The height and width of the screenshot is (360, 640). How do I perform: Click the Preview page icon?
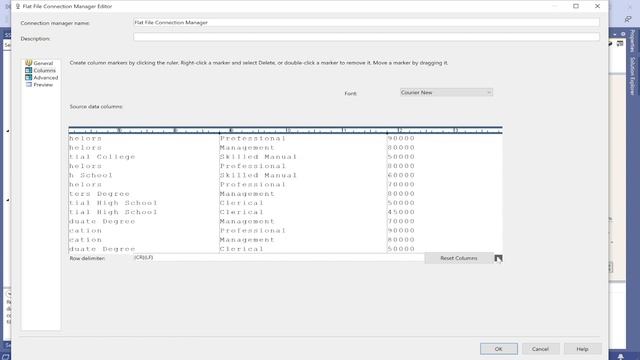29,84
